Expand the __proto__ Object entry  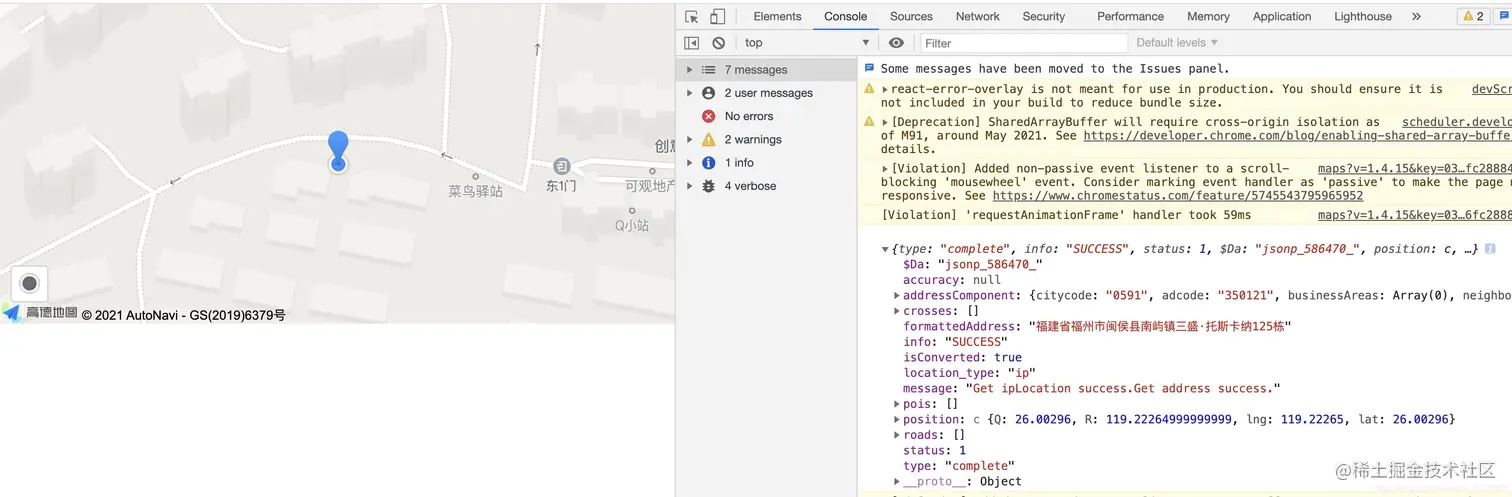(897, 481)
